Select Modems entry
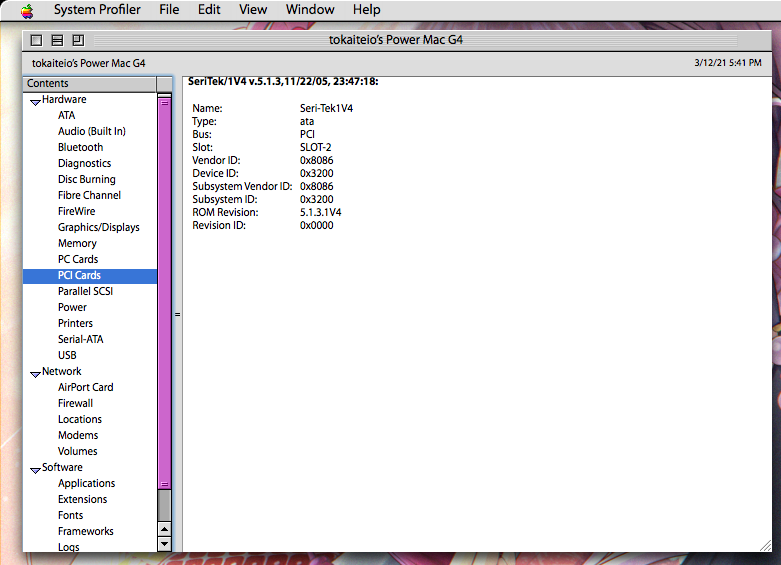Viewport: 781px width, 565px height. (78, 435)
